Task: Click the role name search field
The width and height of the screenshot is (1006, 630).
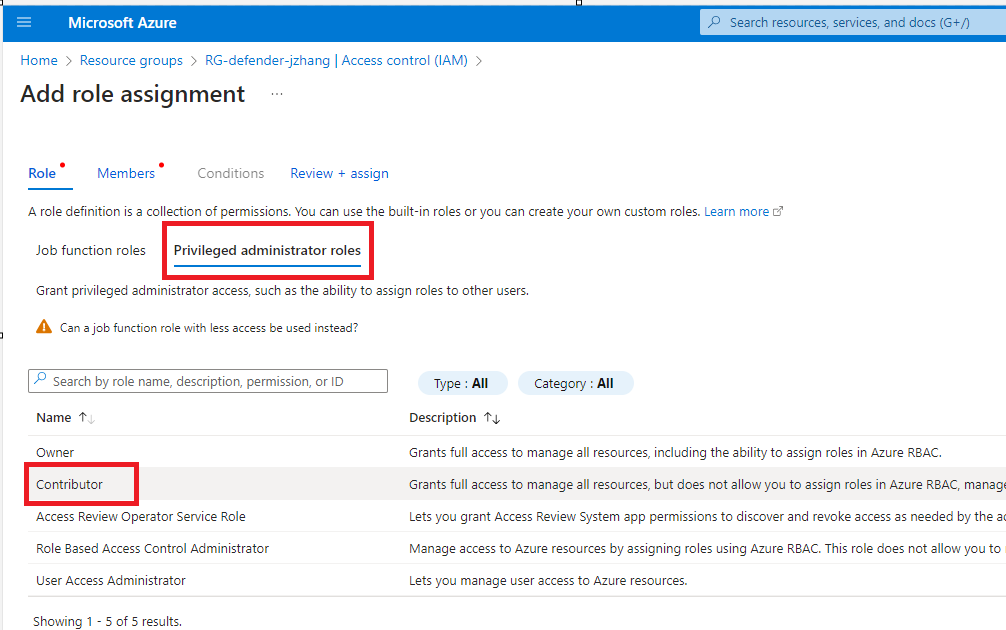Action: (x=217, y=381)
